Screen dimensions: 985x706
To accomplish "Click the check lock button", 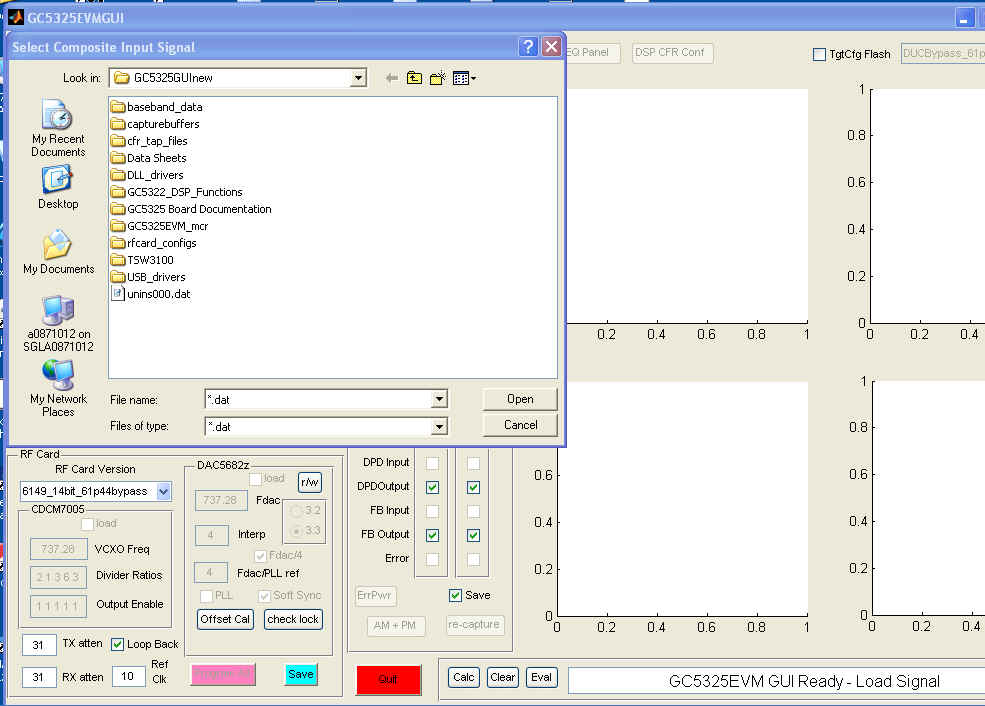I will pyautogui.click(x=293, y=619).
